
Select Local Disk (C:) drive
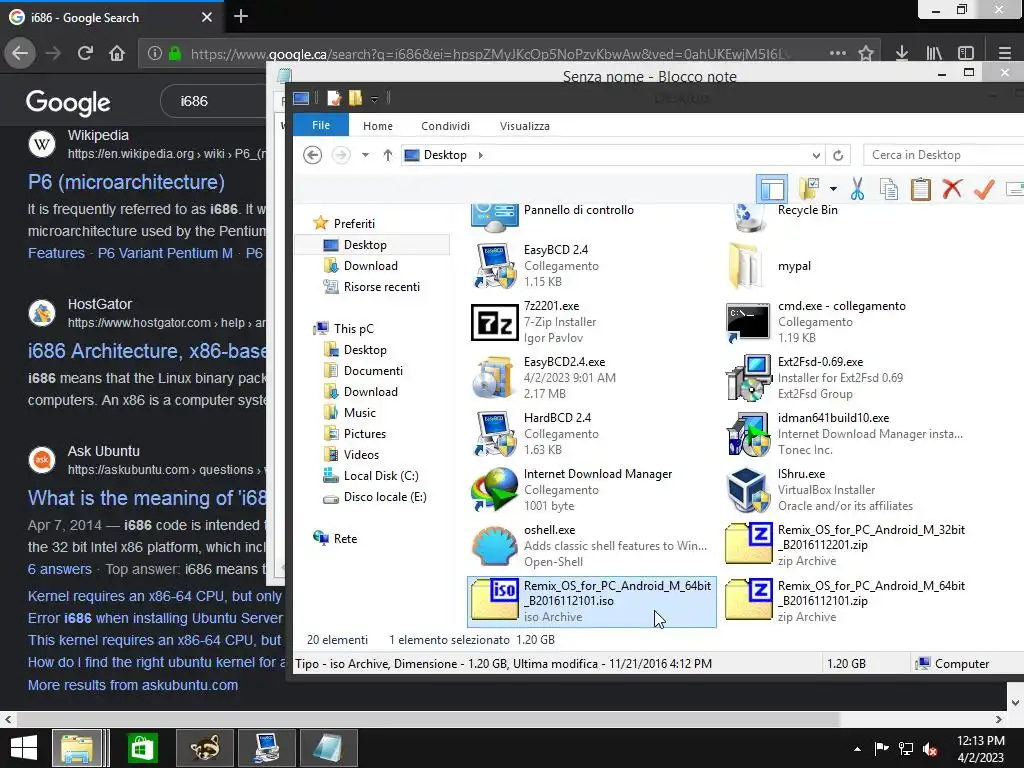coord(381,476)
